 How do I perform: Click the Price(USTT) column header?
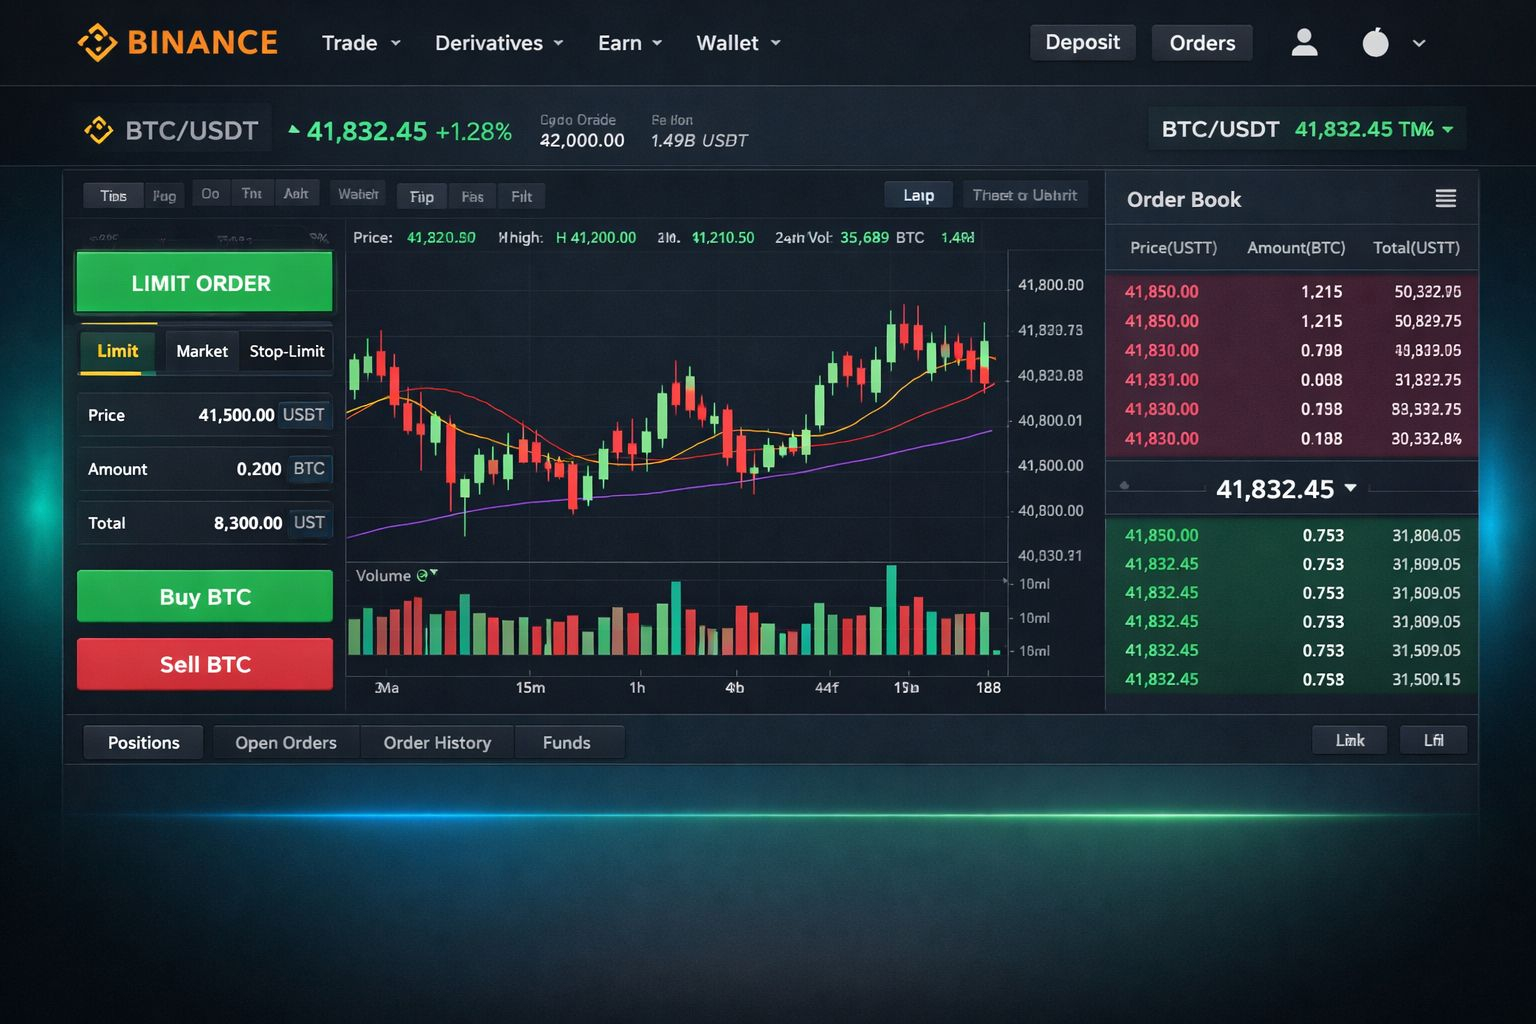pyautogui.click(x=1173, y=247)
